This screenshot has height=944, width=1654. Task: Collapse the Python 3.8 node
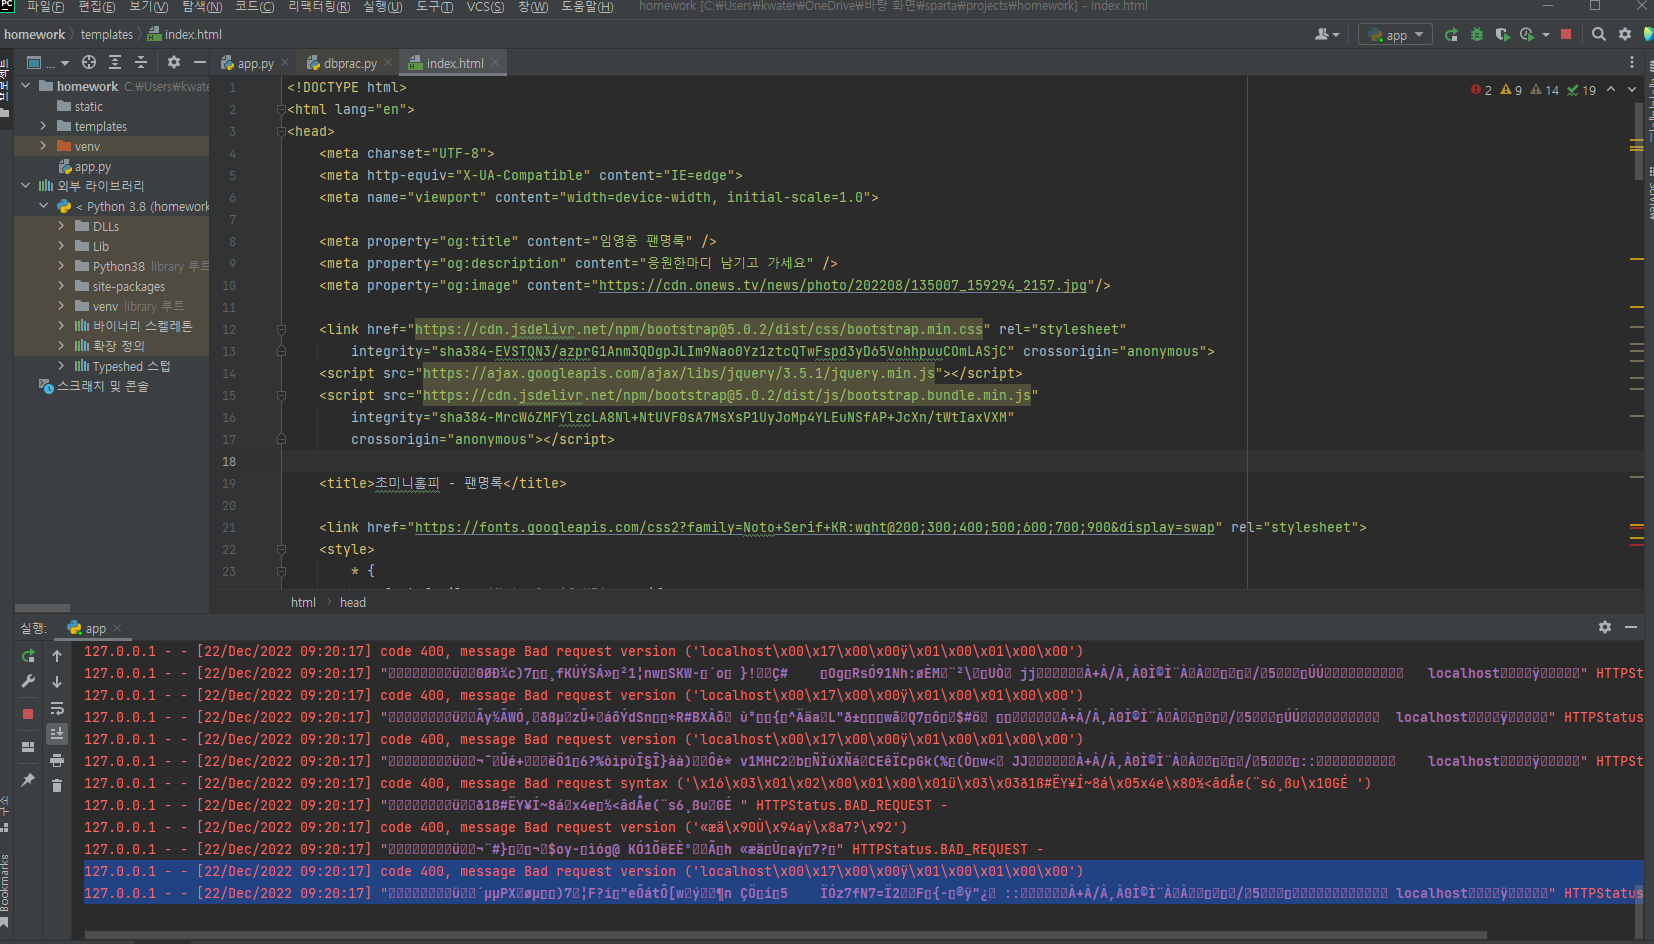(x=43, y=206)
